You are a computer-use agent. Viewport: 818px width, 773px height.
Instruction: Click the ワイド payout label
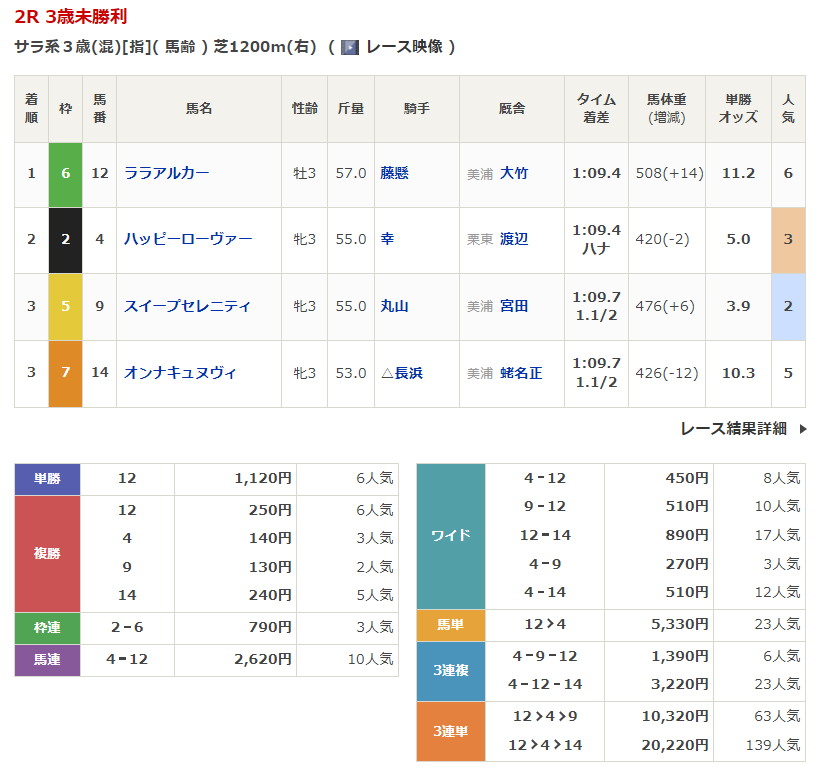450,535
